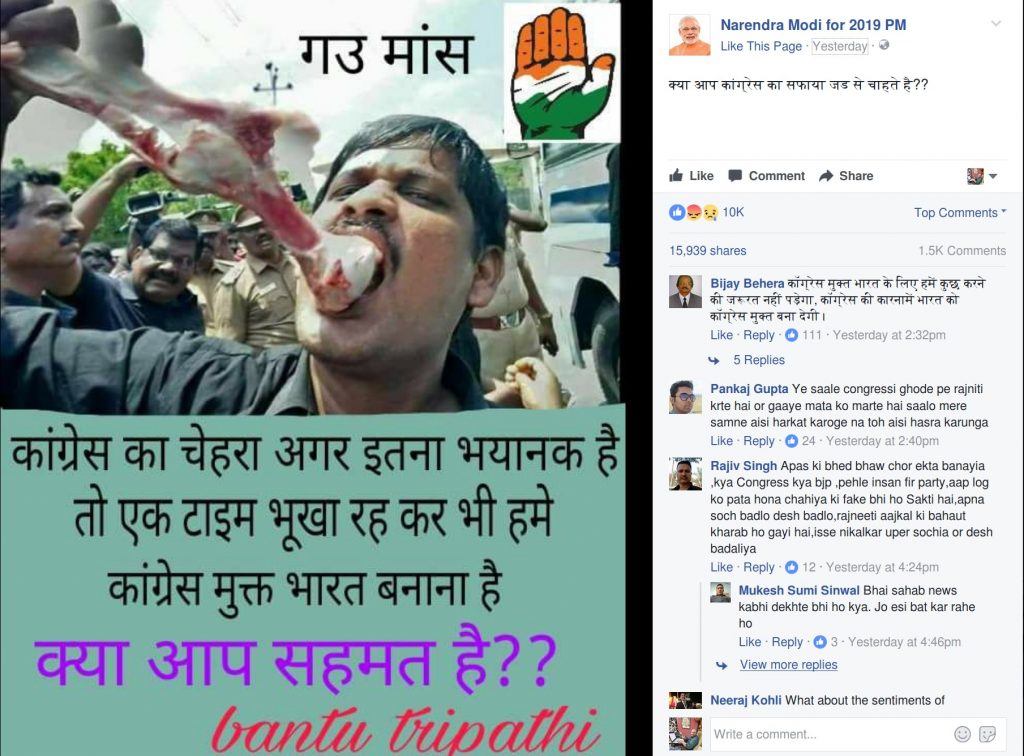
Task: Click Like This Page link
Action: point(761,46)
